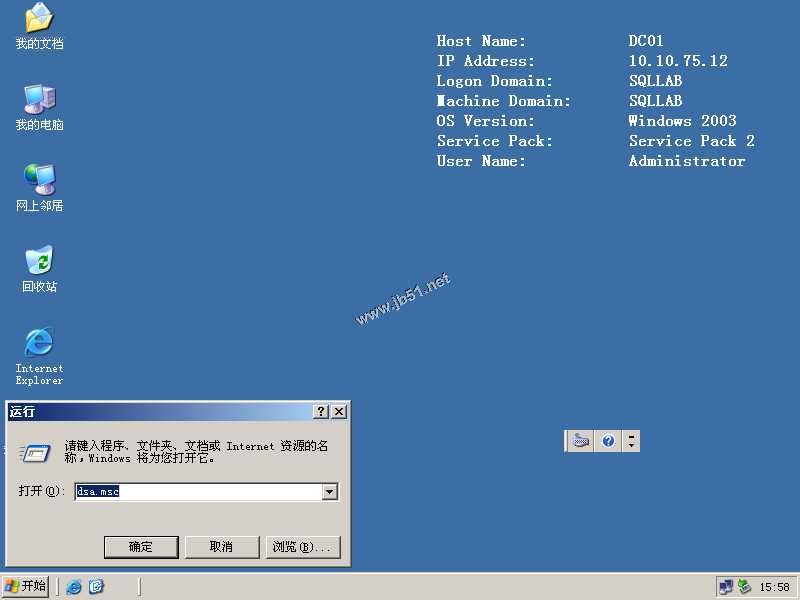
Task: Click the Run dialog question mark help button
Action: pos(320,412)
